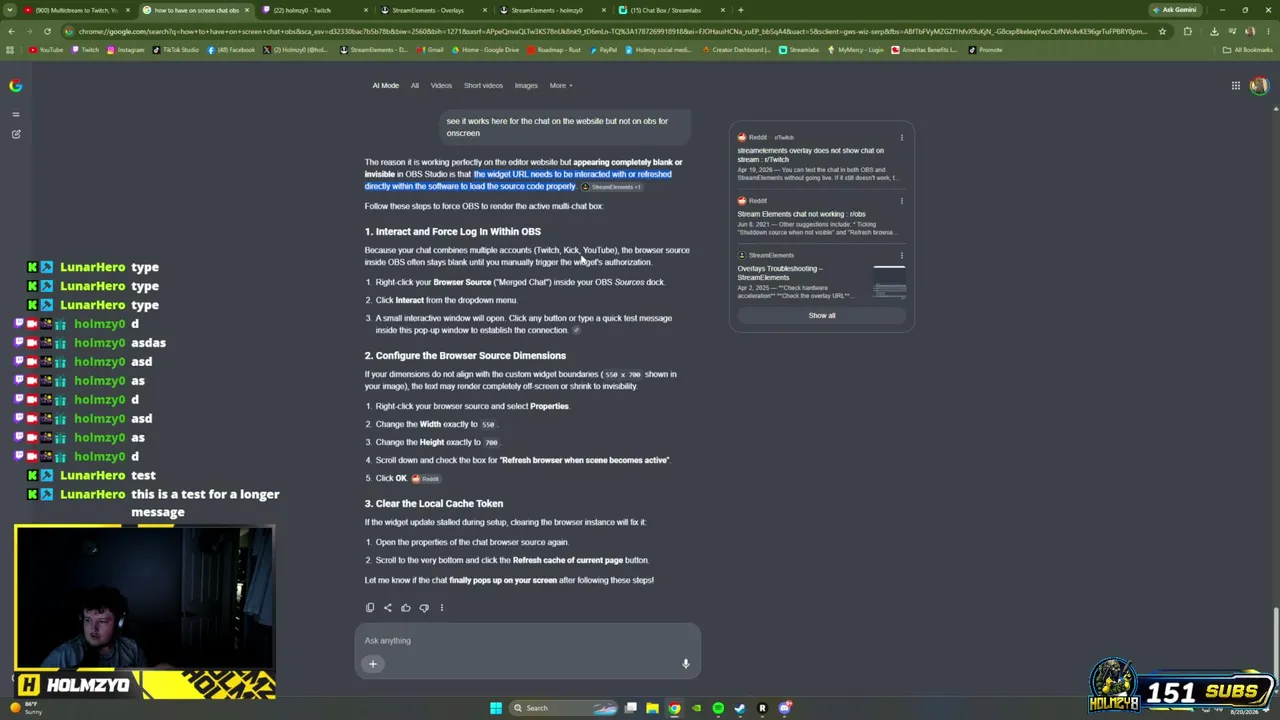This screenshot has width=1280, height=720.
Task: Click the heading 'Interact and Force Log In Within OBS'
Action: pos(453,232)
